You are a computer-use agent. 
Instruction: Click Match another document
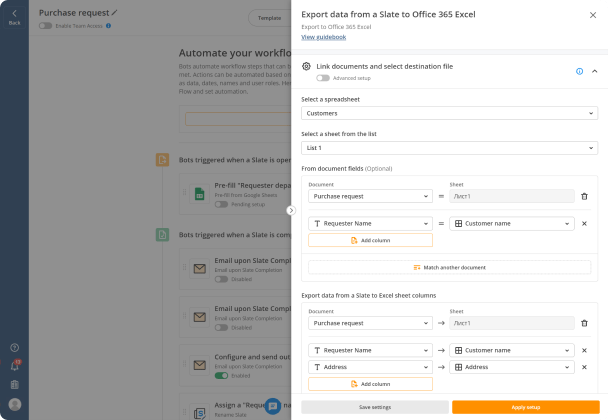click(449, 268)
